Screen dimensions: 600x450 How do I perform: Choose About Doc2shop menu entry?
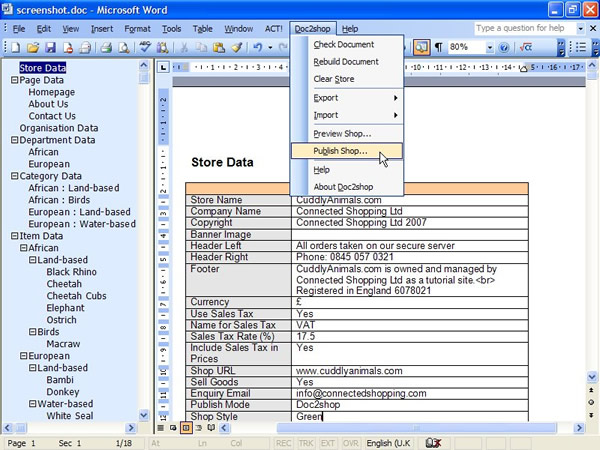tap(347, 187)
